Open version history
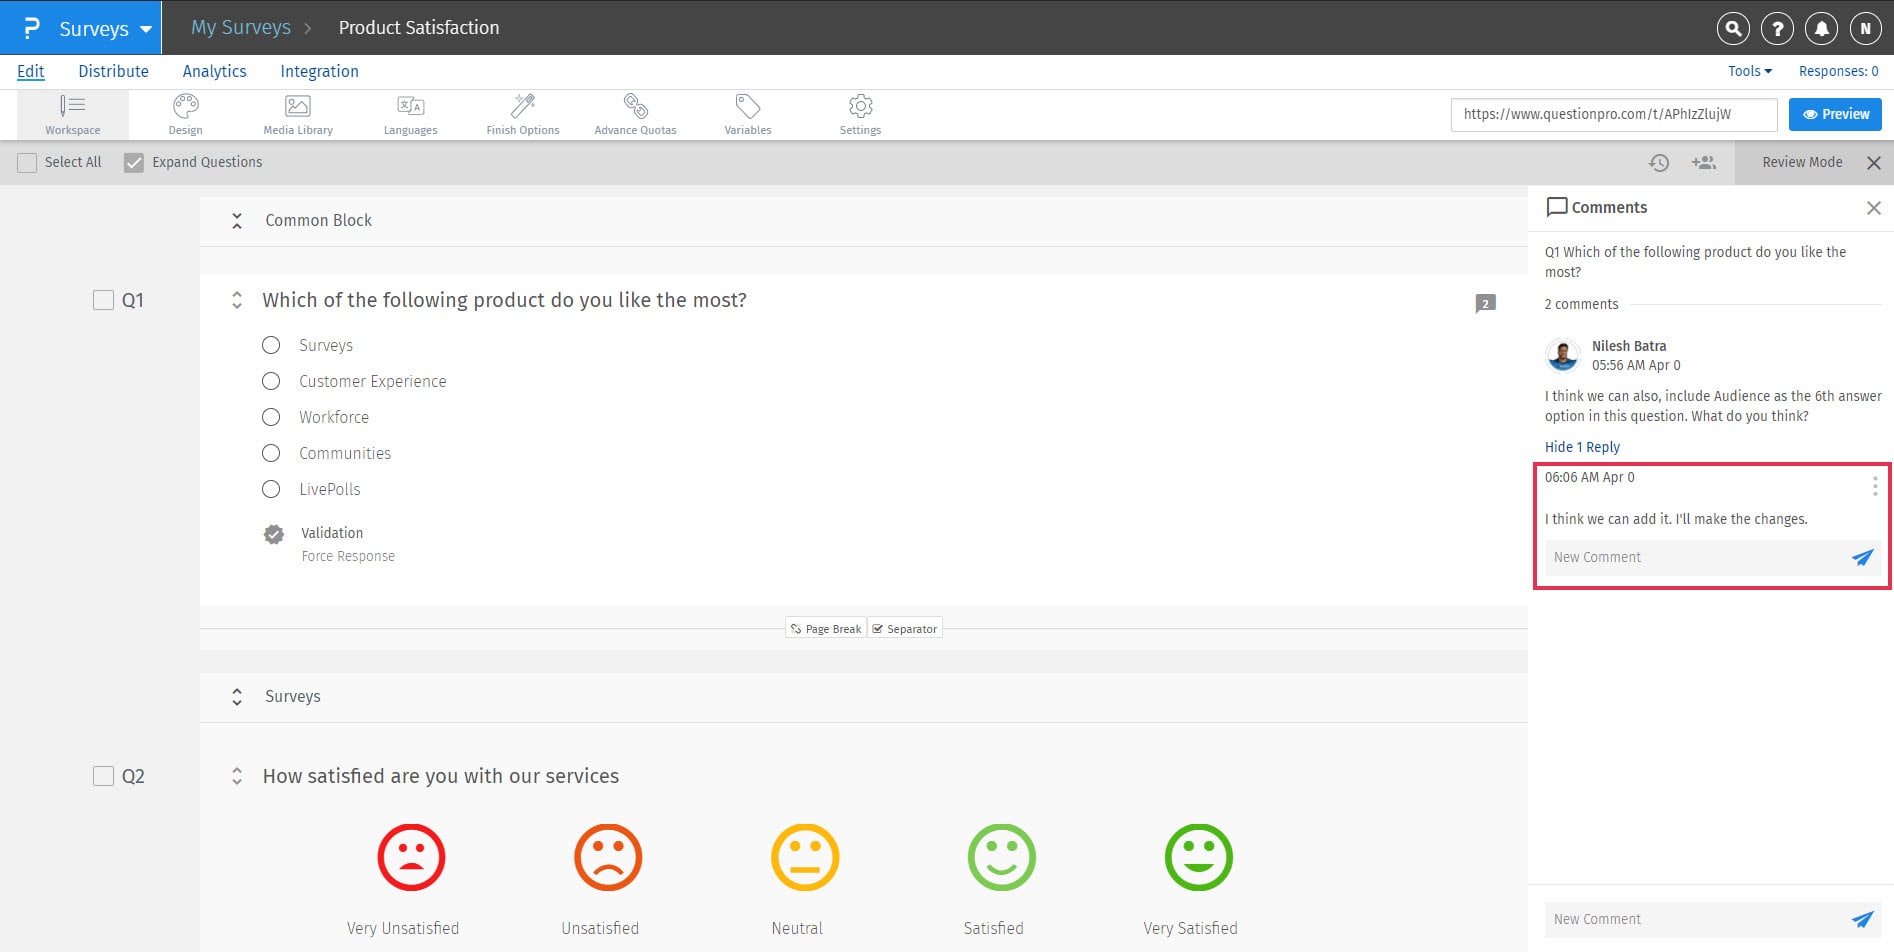1894x952 pixels. pos(1660,162)
